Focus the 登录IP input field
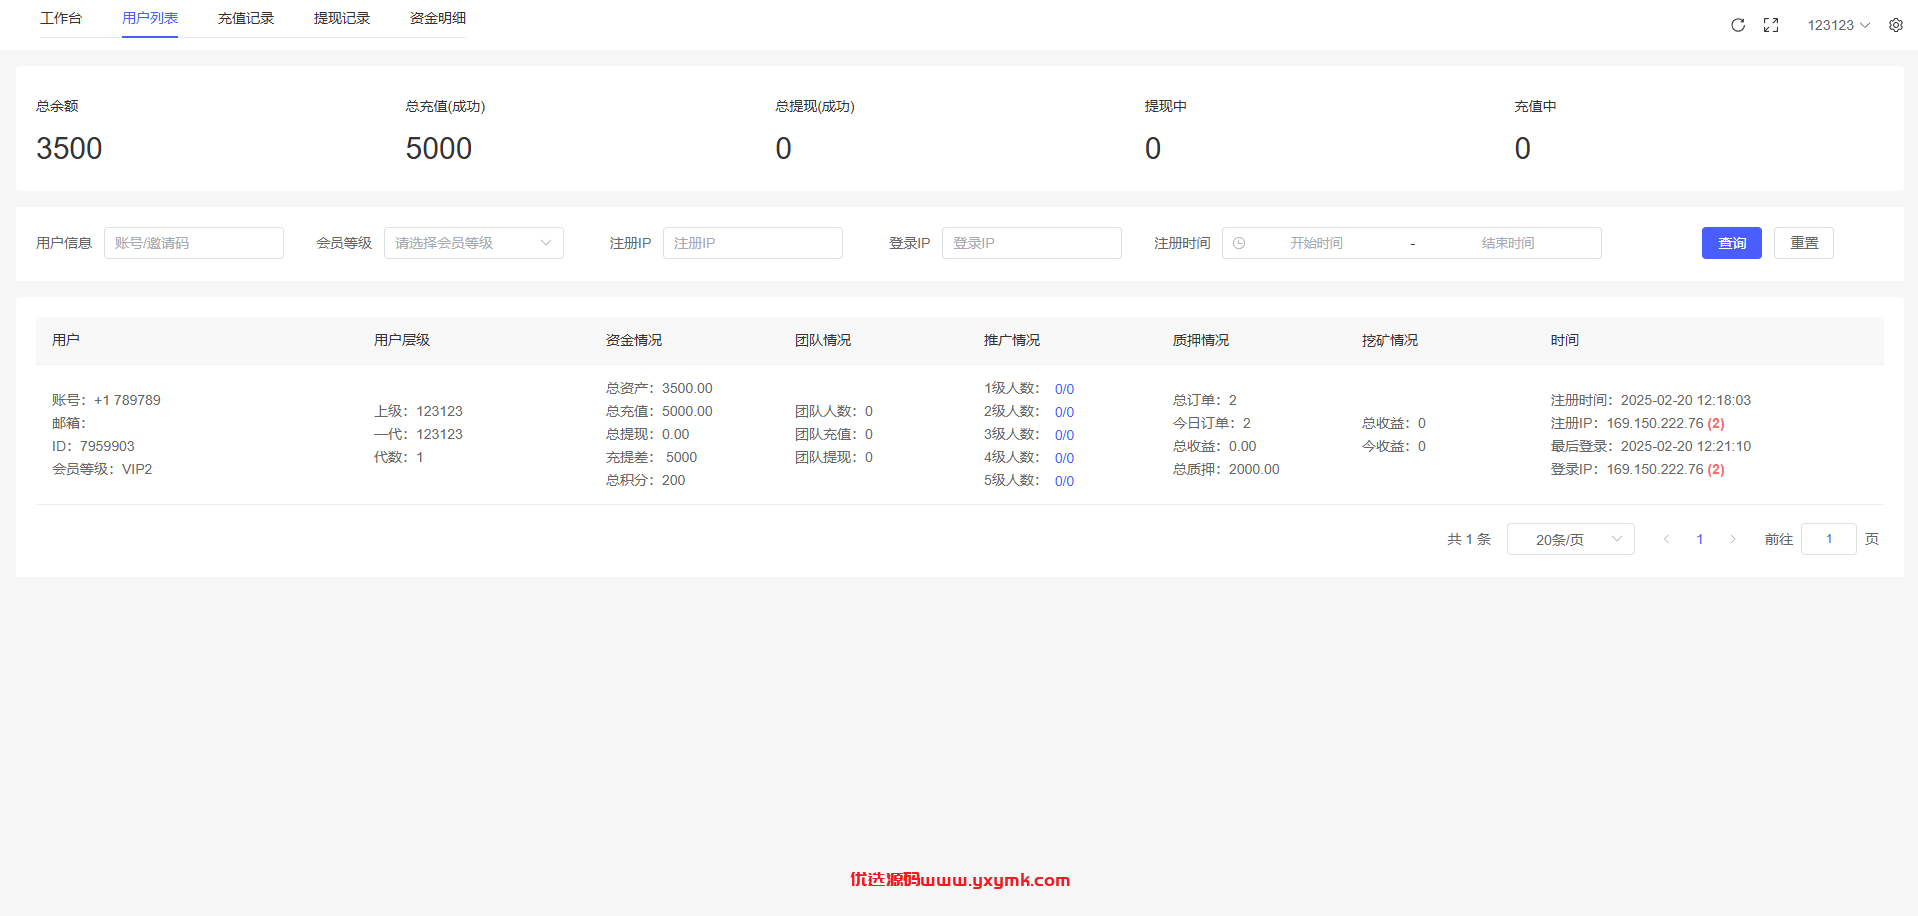 [x=1032, y=243]
